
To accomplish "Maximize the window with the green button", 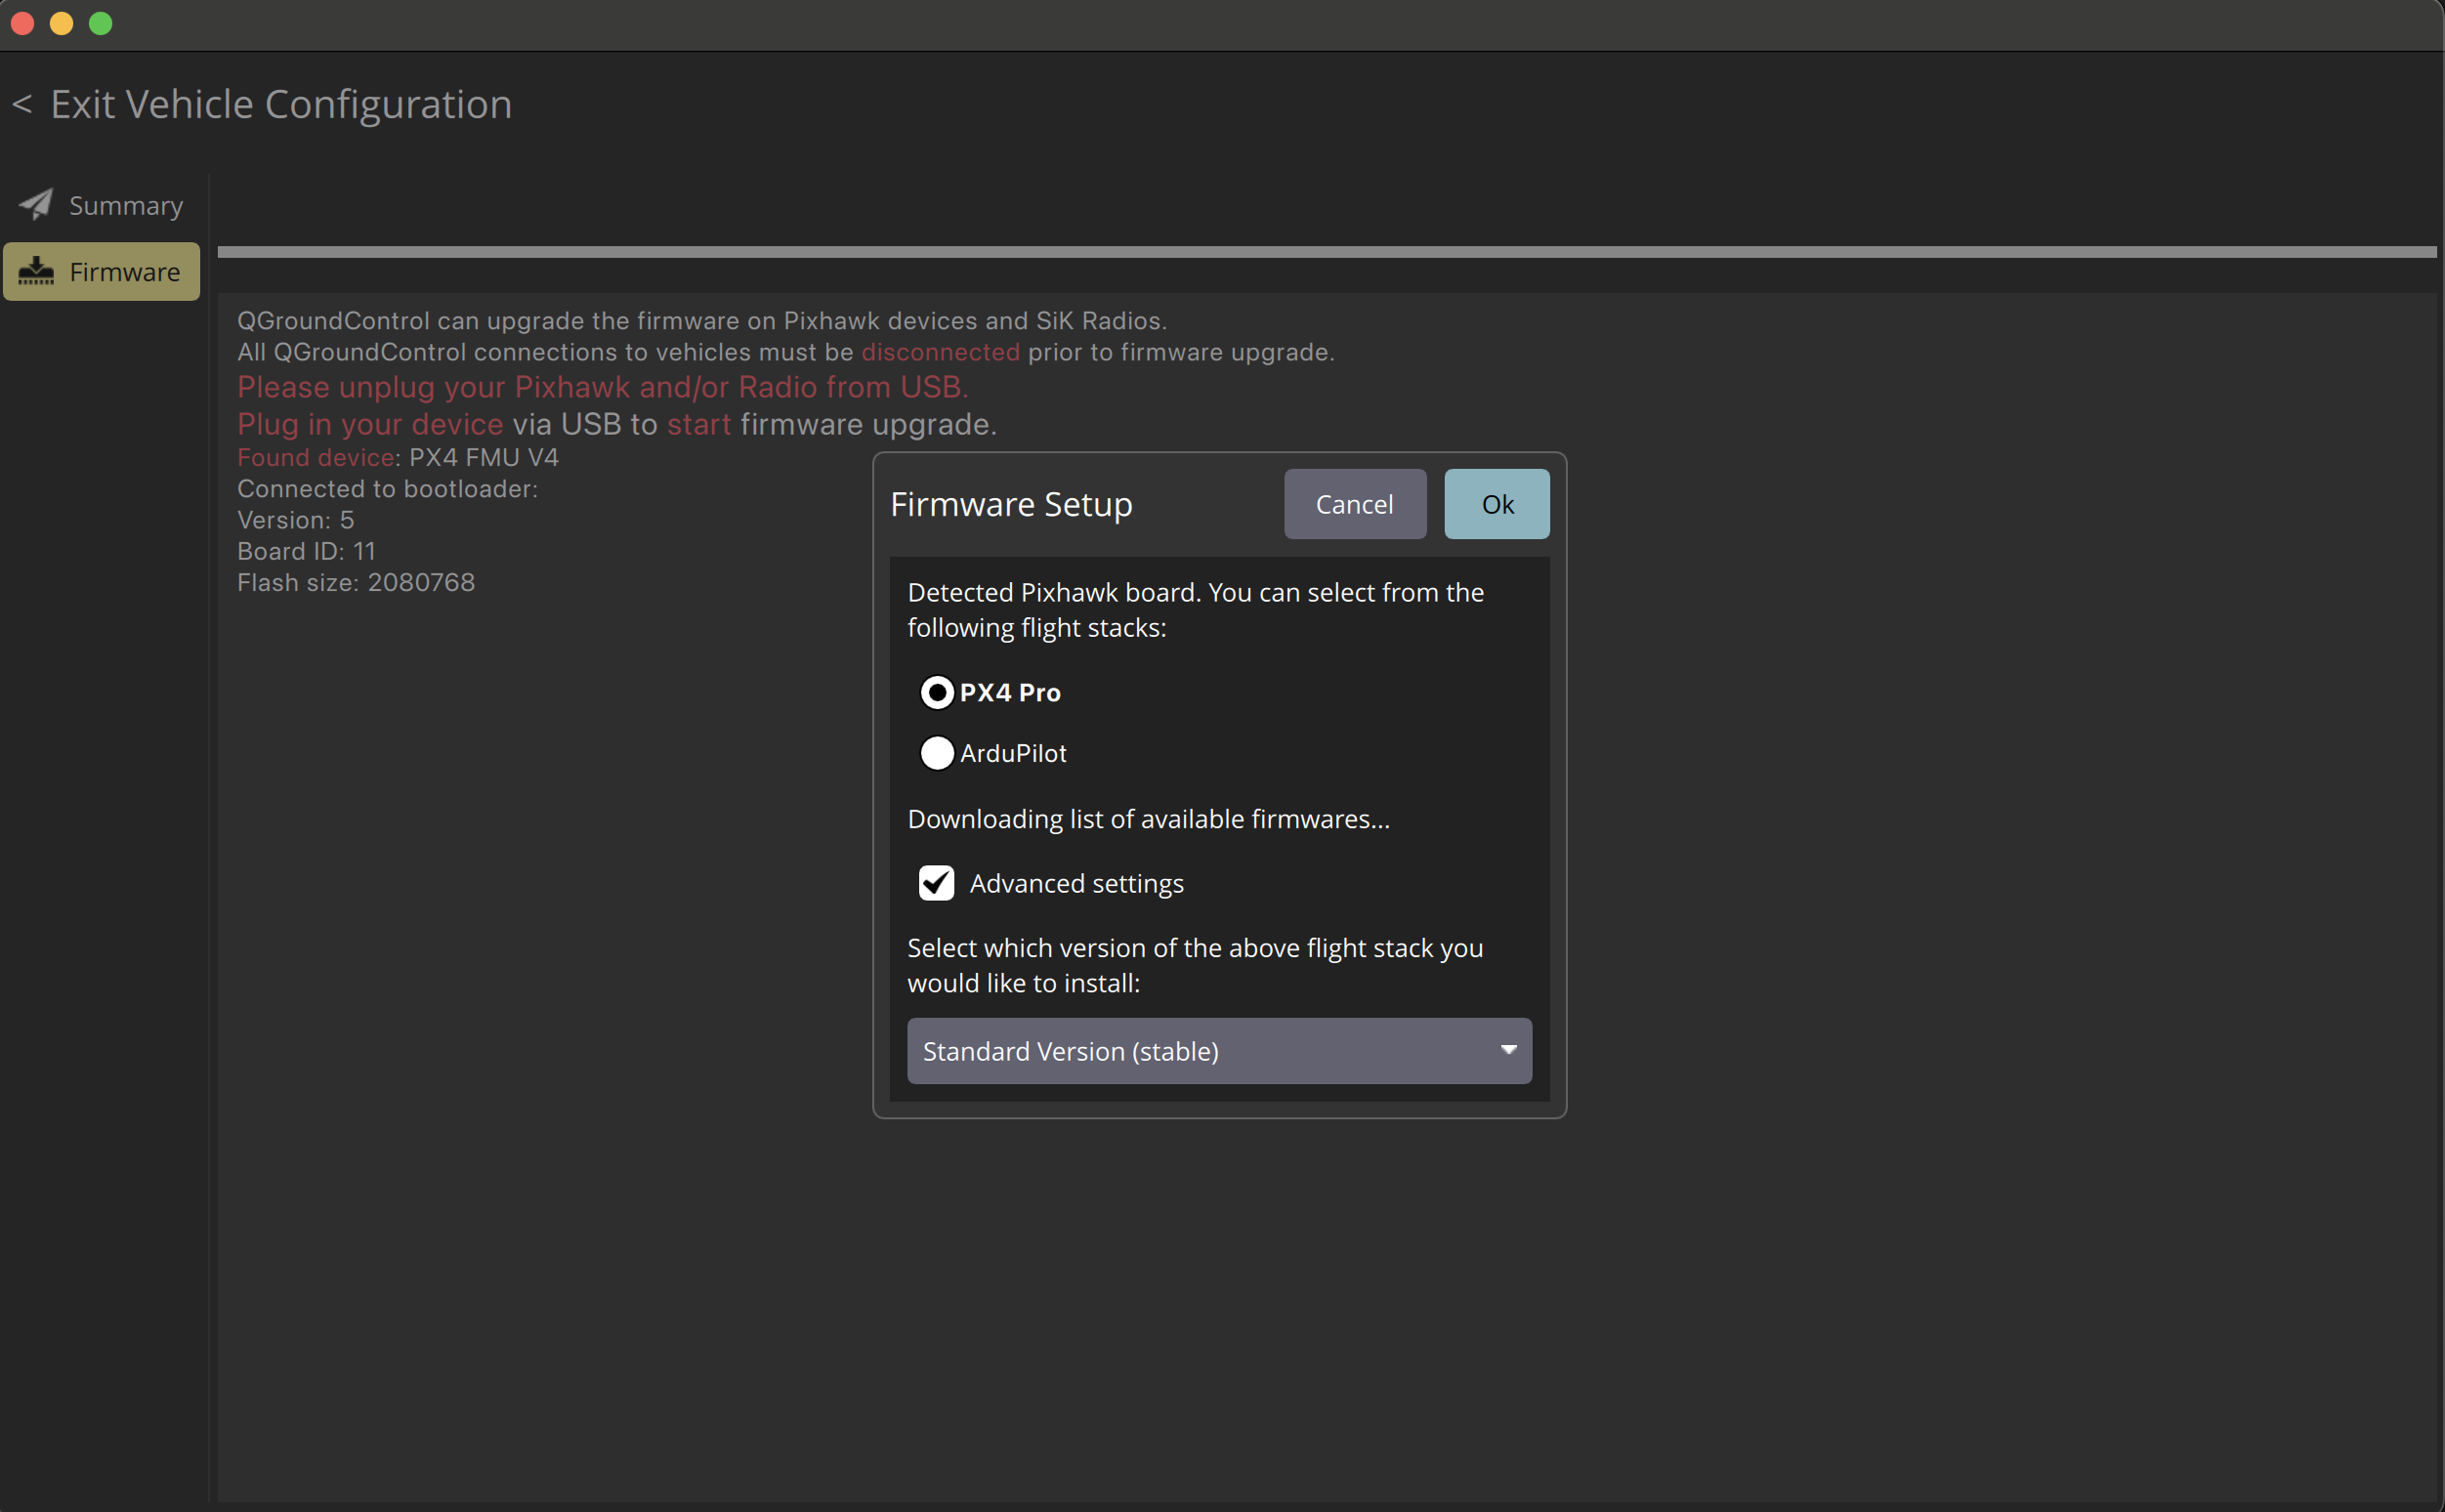I will click(101, 23).
